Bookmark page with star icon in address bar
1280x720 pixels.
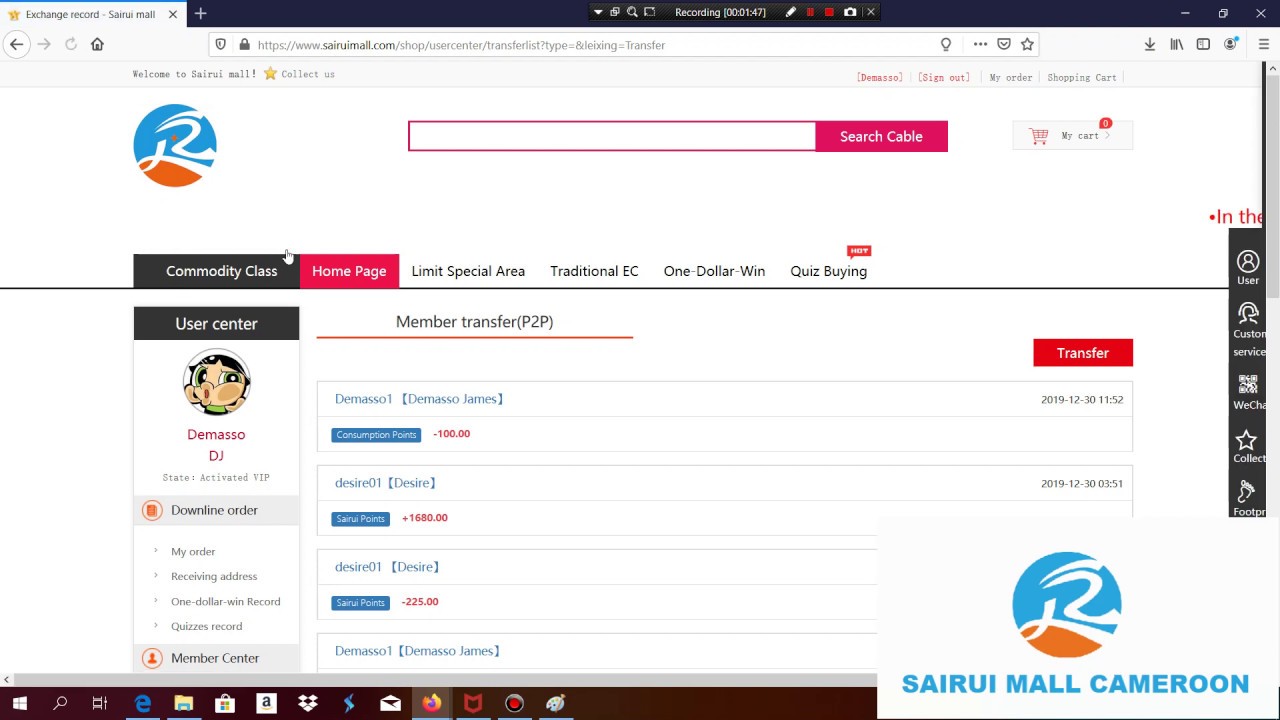pyautogui.click(x=1027, y=44)
